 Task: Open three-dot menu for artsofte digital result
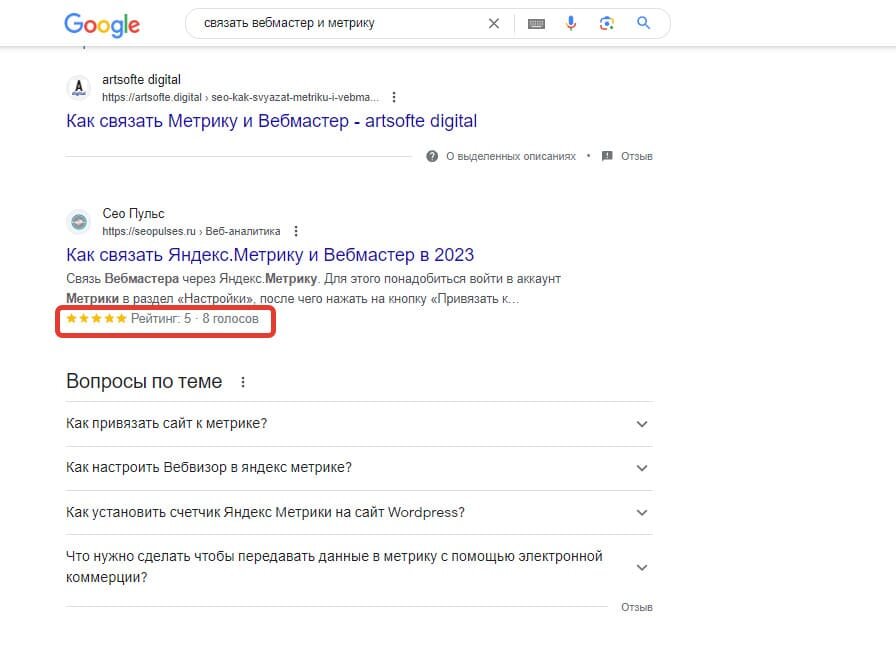394,97
